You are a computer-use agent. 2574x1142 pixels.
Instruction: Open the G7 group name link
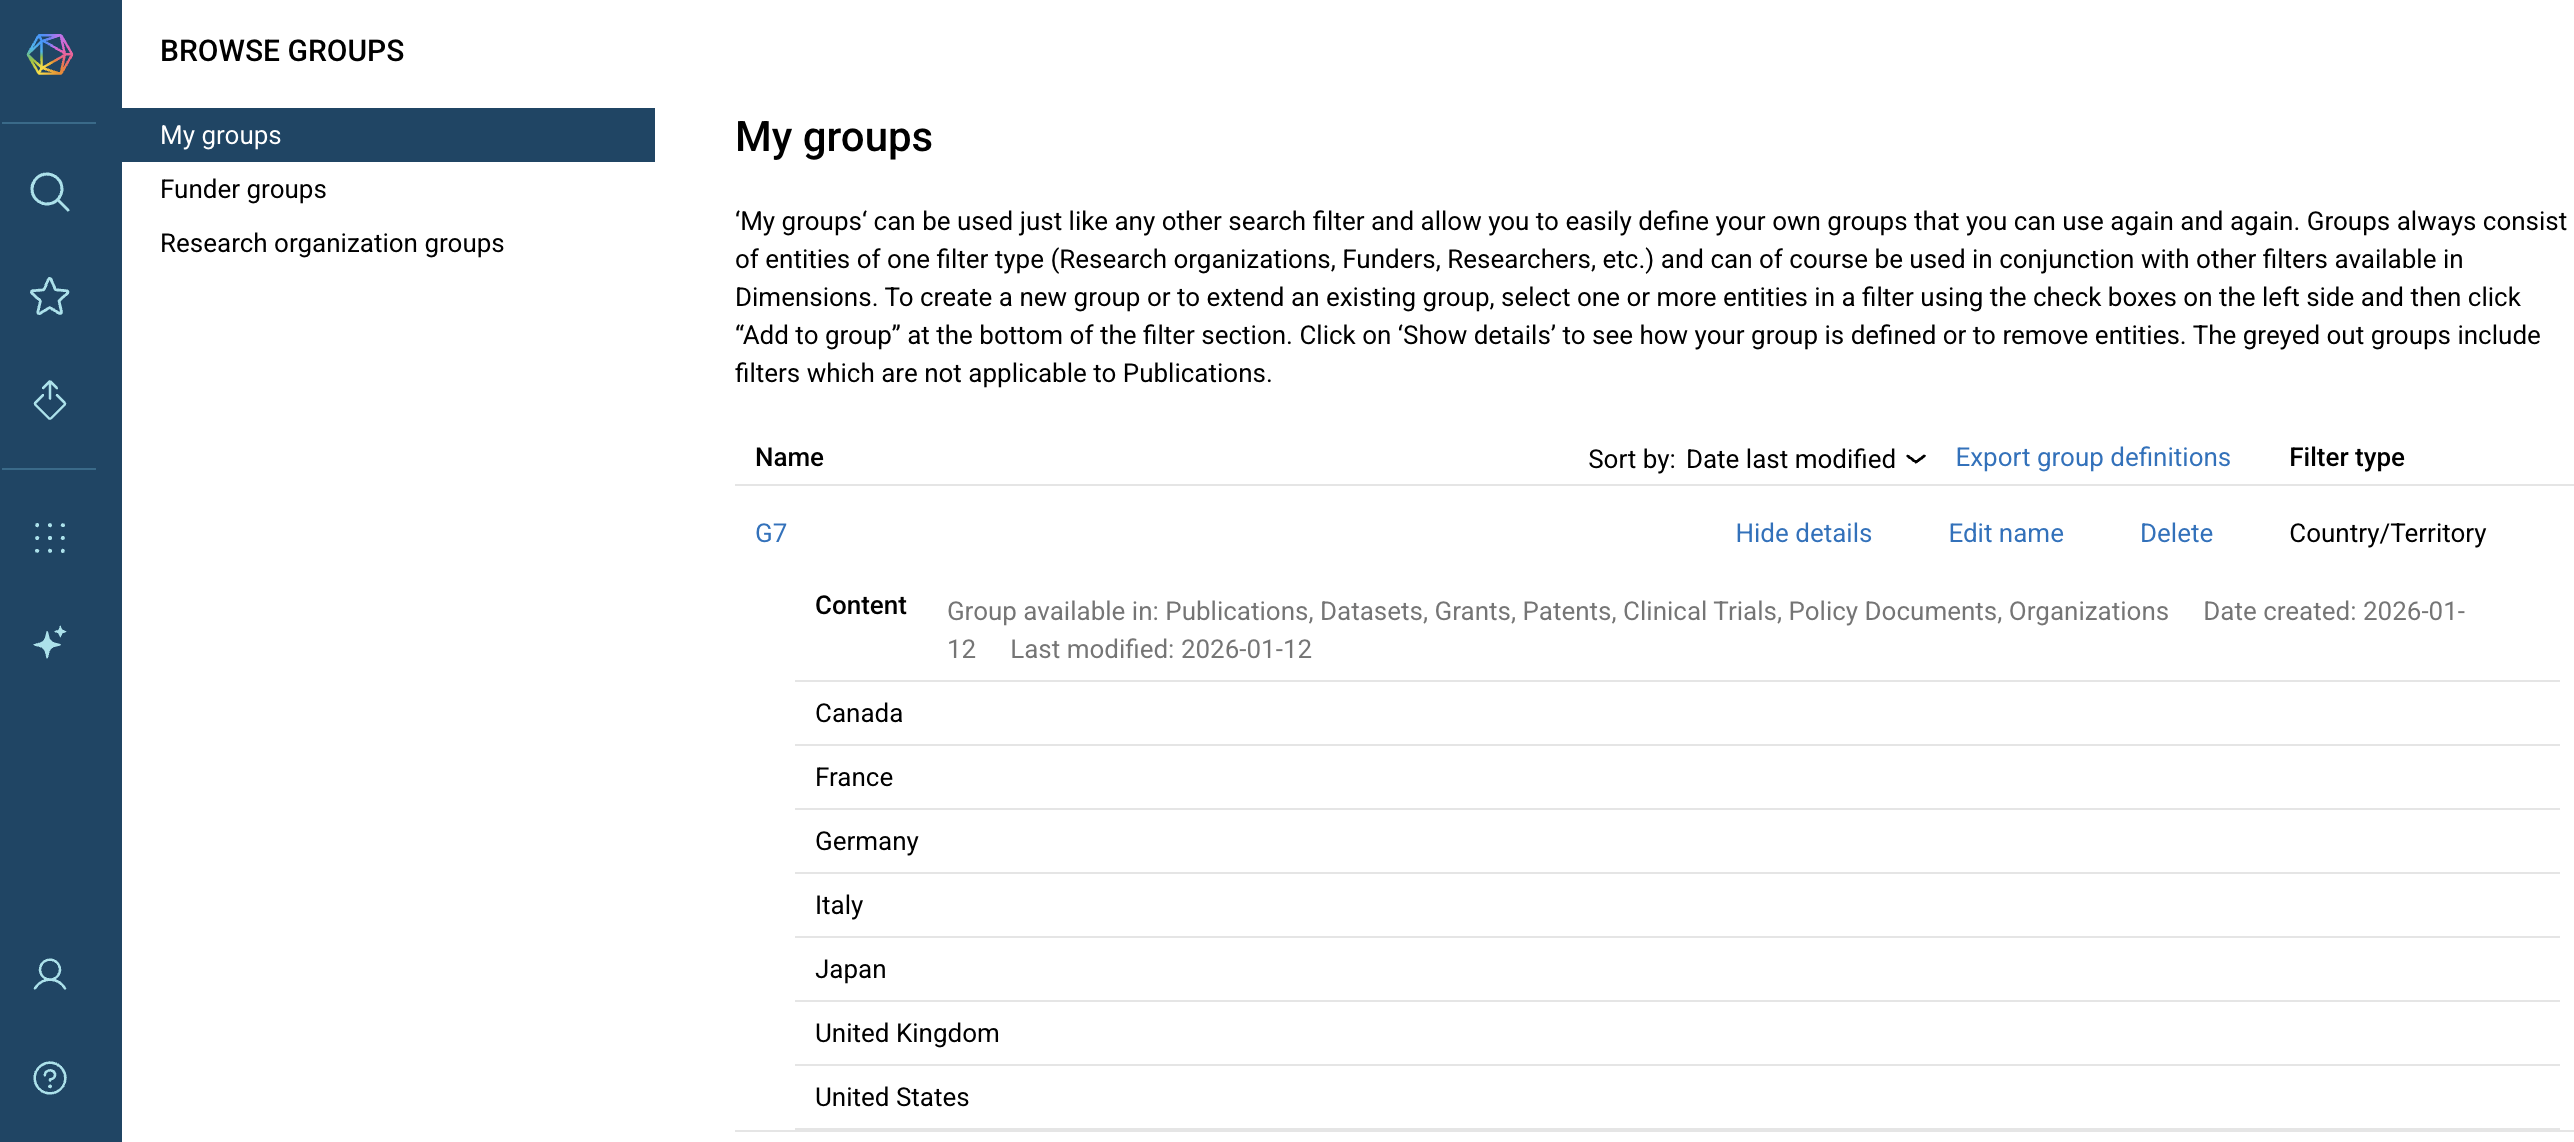pyautogui.click(x=770, y=533)
